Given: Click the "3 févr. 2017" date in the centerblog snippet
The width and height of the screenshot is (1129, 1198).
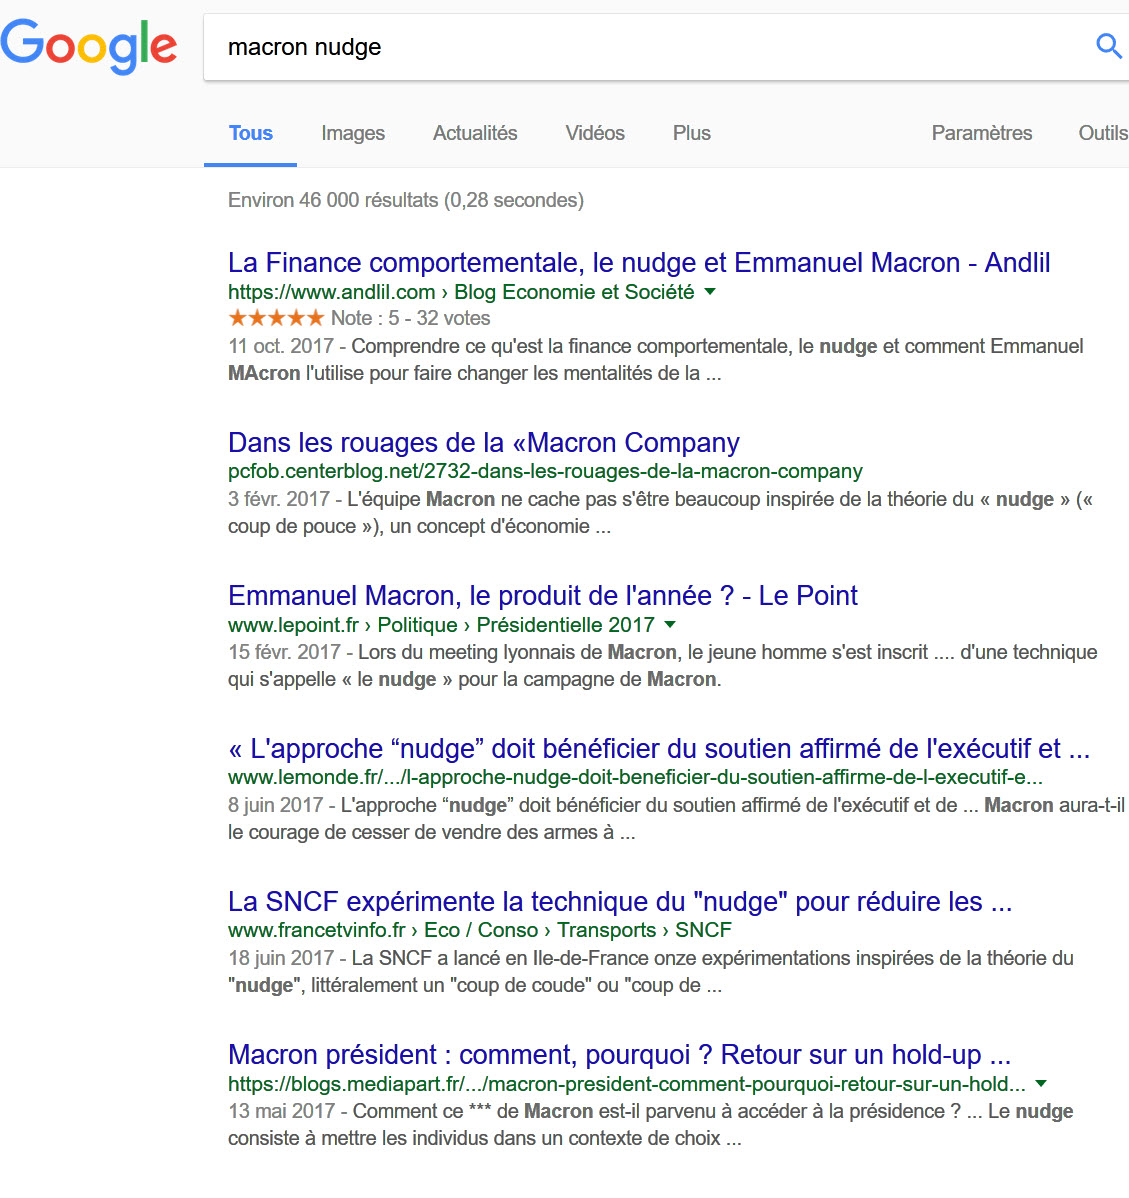Looking at the screenshot, I should click(279, 499).
